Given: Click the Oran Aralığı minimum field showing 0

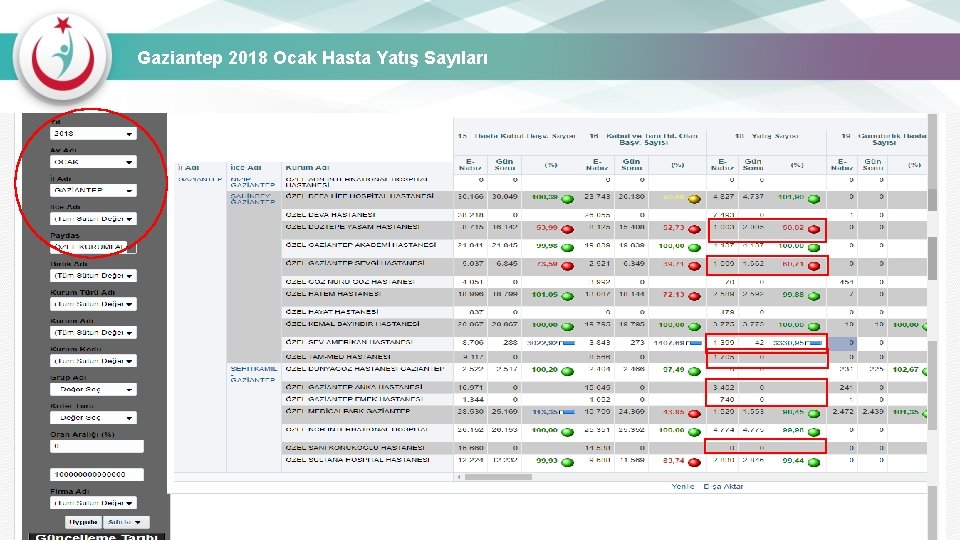Looking at the screenshot, I should pyautogui.click(x=97, y=446).
